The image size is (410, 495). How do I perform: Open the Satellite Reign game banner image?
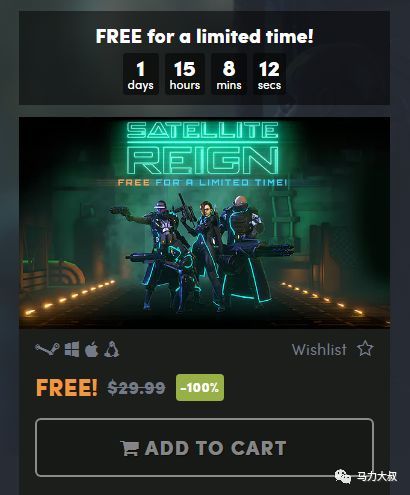click(x=204, y=223)
